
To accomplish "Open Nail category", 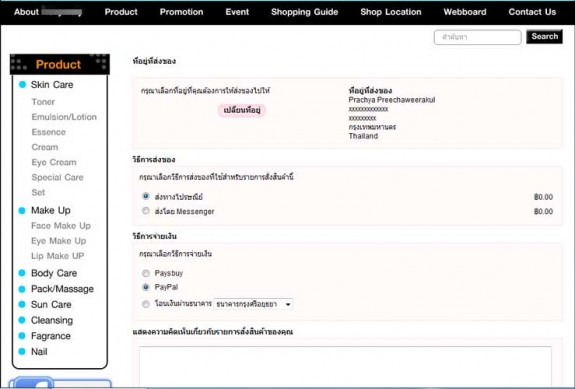I will coord(39,352).
